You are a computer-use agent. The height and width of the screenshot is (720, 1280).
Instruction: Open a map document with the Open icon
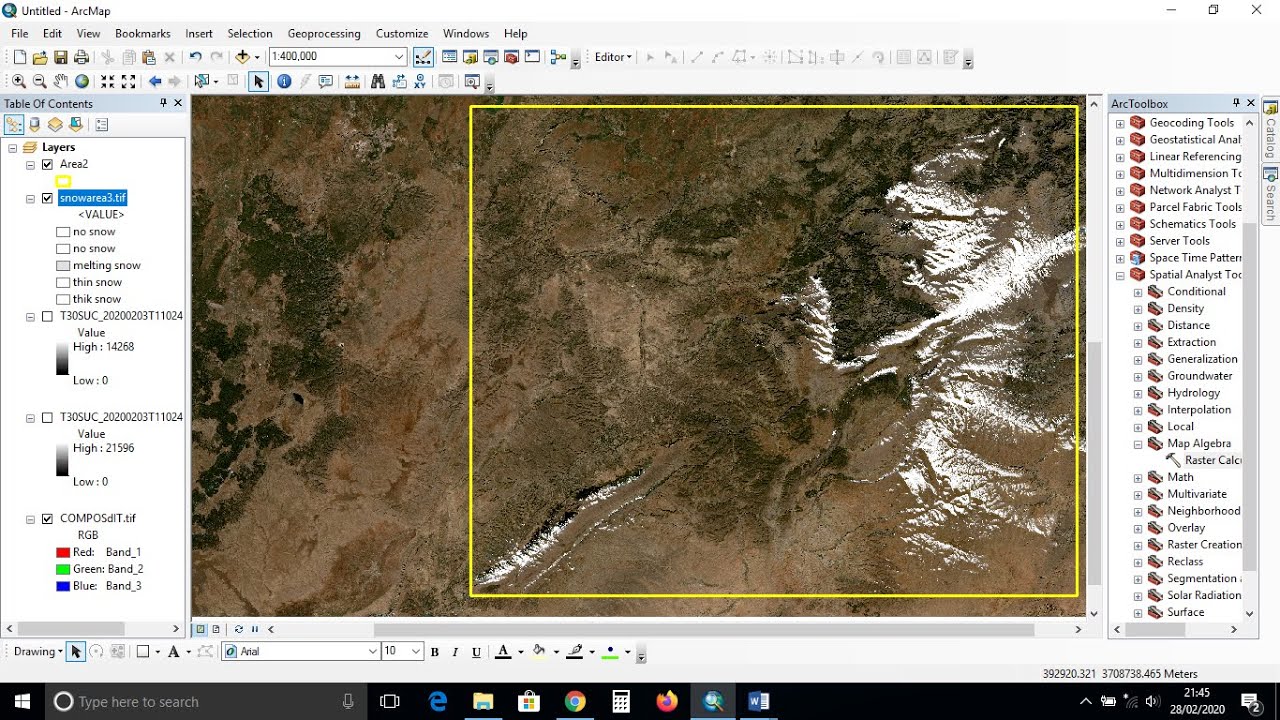(40, 58)
